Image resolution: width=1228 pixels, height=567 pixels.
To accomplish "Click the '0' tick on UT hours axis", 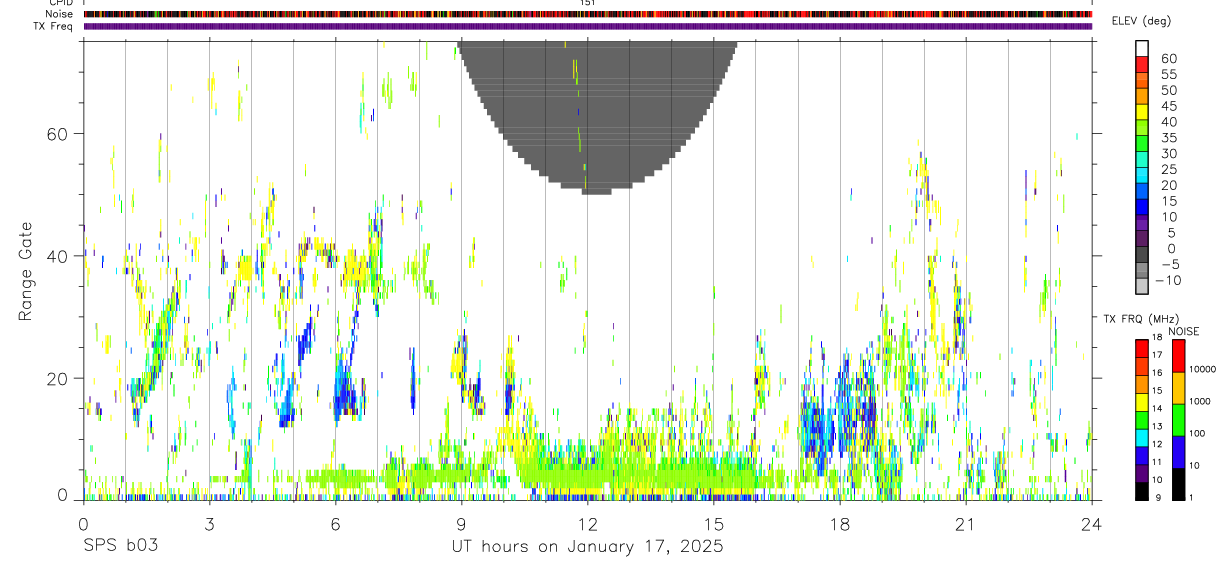I will [x=83, y=524].
